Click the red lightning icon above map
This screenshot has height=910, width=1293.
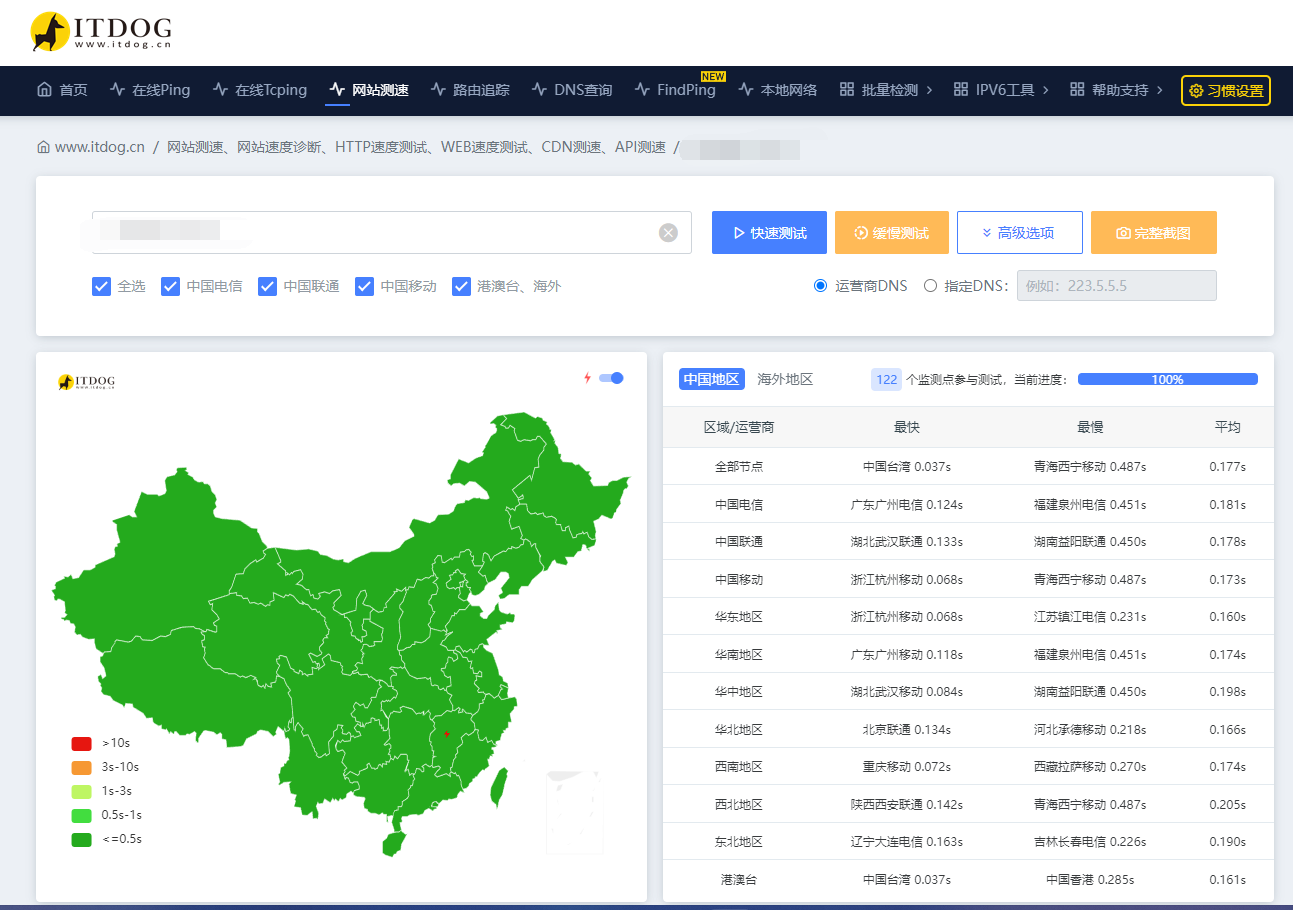pyautogui.click(x=587, y=378)
